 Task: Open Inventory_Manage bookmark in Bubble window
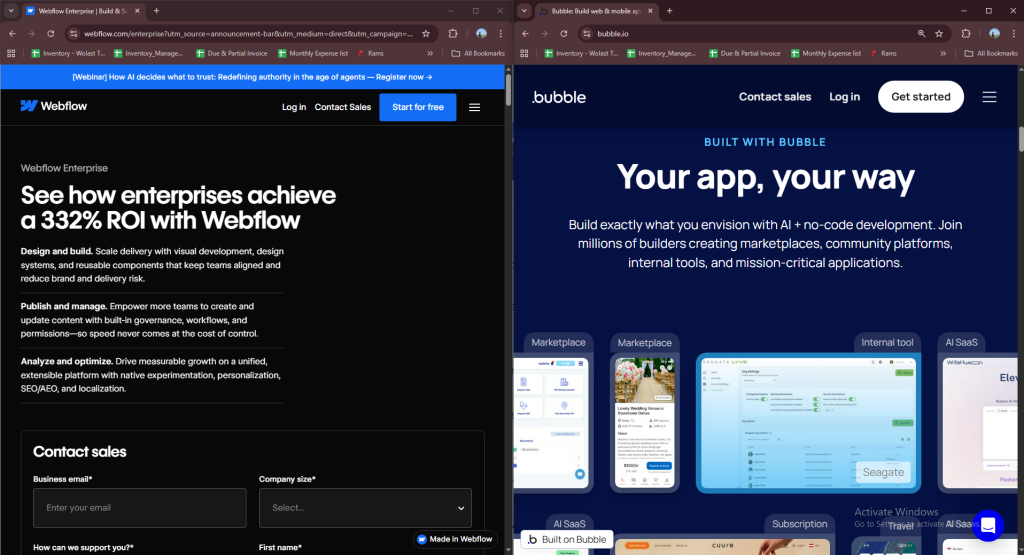tap(661, 54)
